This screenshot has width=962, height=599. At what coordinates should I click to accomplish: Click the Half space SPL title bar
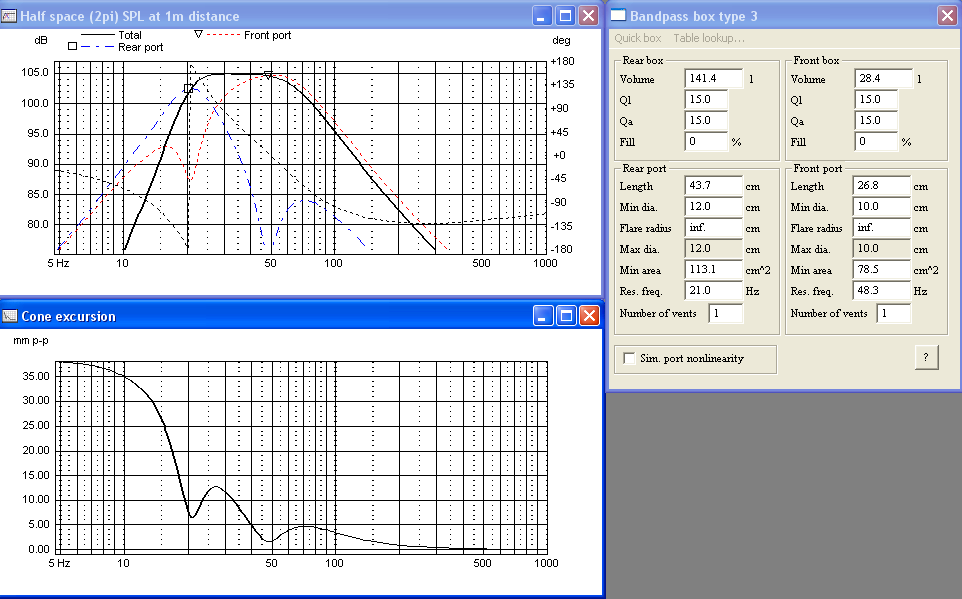tap(301, 15)
